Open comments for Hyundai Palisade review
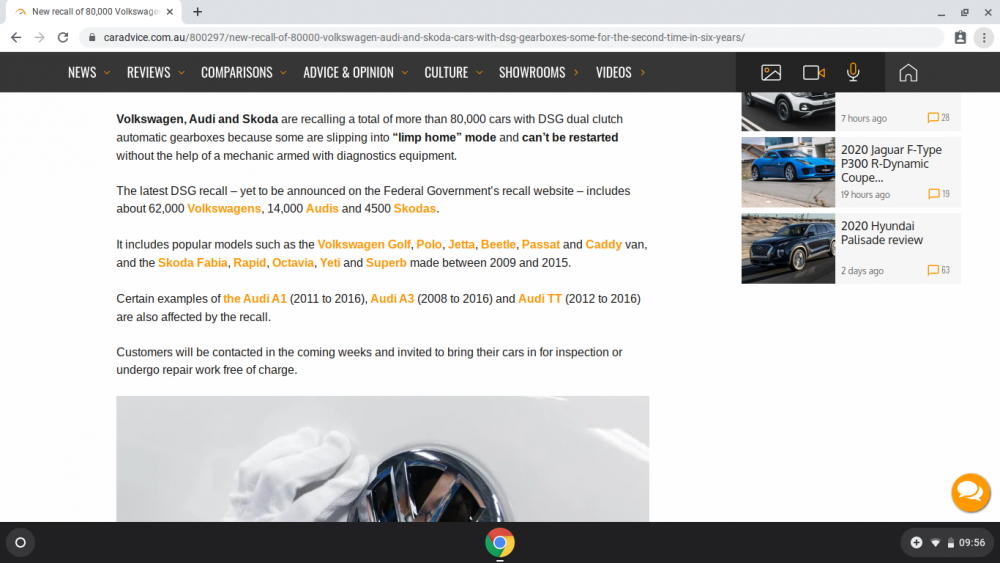The image size is (1000, 563). (939, 270)
